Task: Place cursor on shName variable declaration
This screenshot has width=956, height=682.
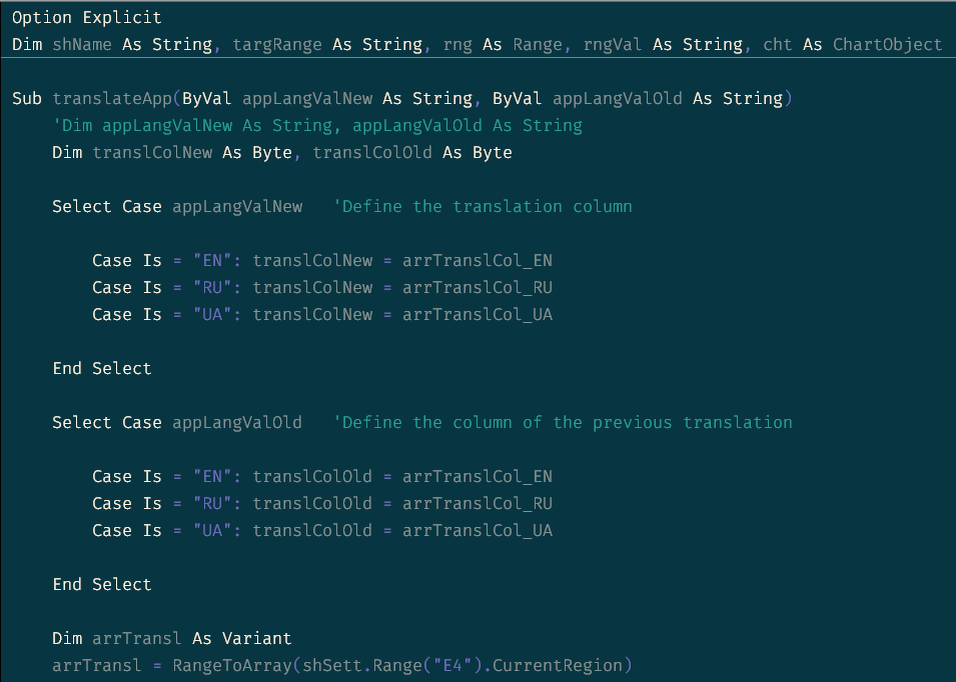Action: tap(82, 44)
